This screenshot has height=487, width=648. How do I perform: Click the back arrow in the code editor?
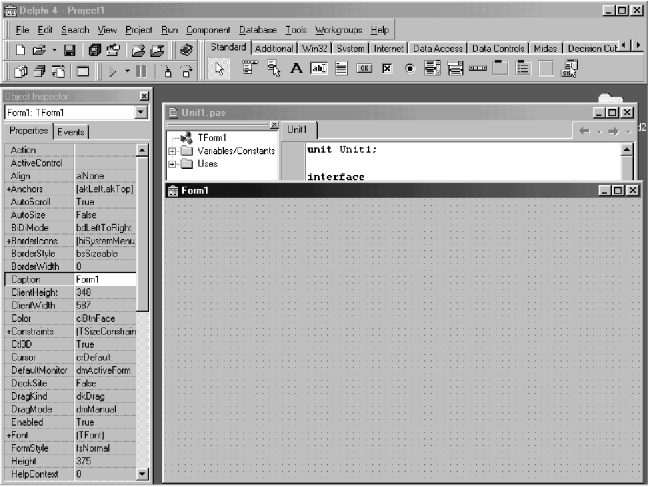584,131
